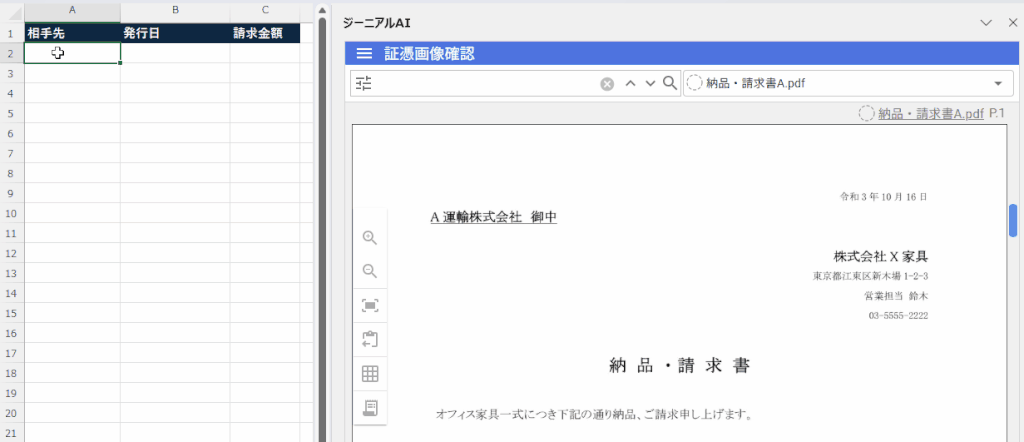This screenshot has width=1024, height=442.
Task: Open the hamburger menu beside 証憑画像確認
Action: tap(364, 54)
